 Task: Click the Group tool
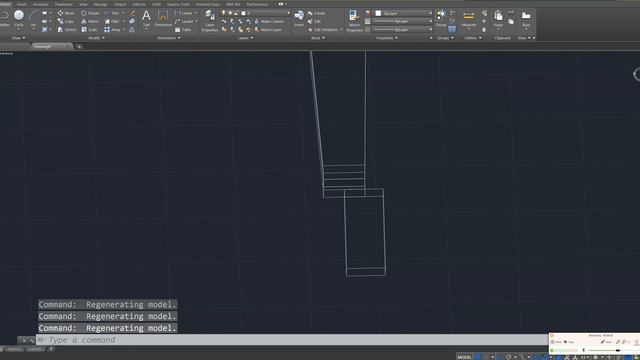click(x=441, y=19)
